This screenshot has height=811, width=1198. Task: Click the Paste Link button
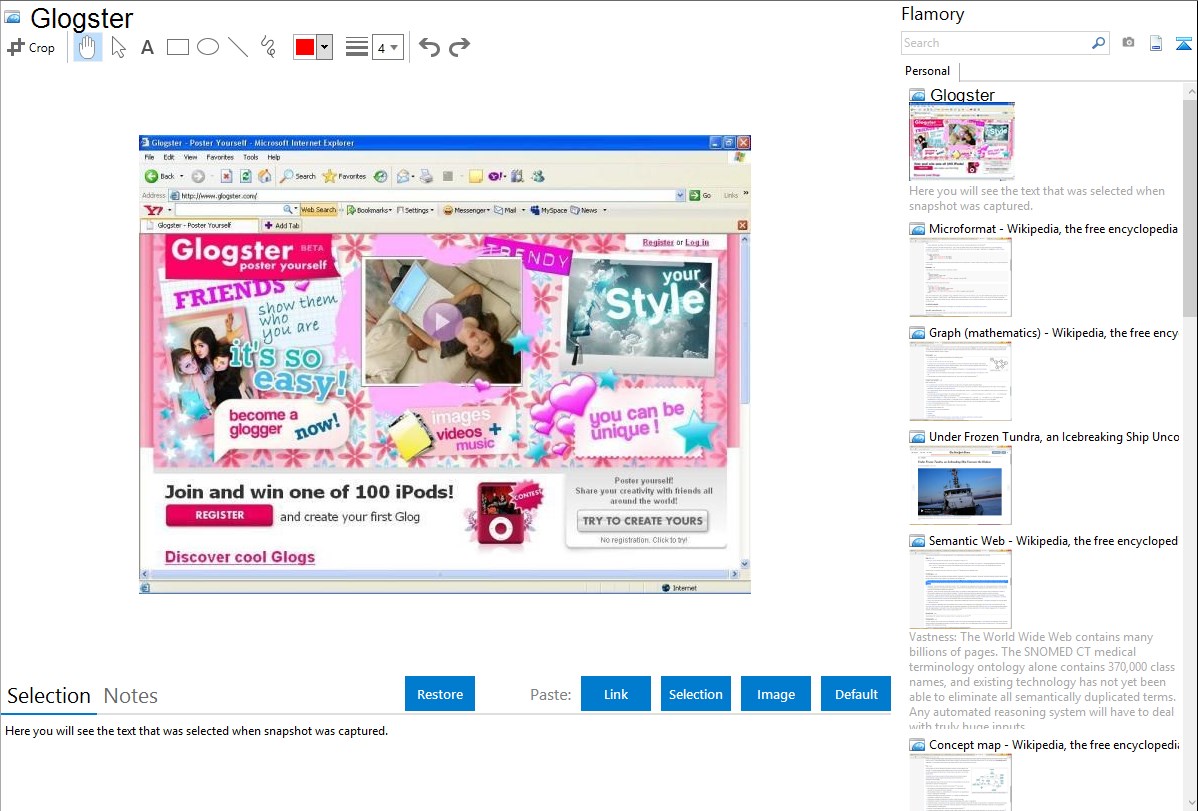tap(616, 694)
